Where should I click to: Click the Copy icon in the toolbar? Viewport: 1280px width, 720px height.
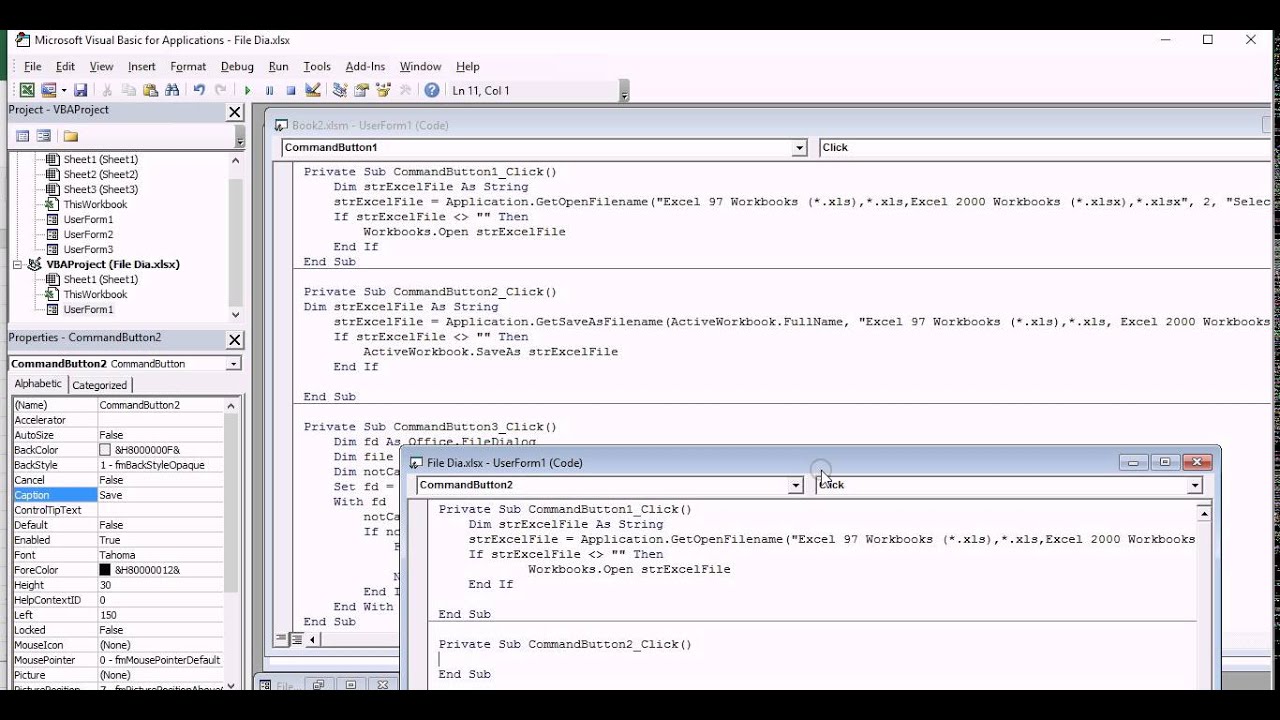click(x=129, y=90)
